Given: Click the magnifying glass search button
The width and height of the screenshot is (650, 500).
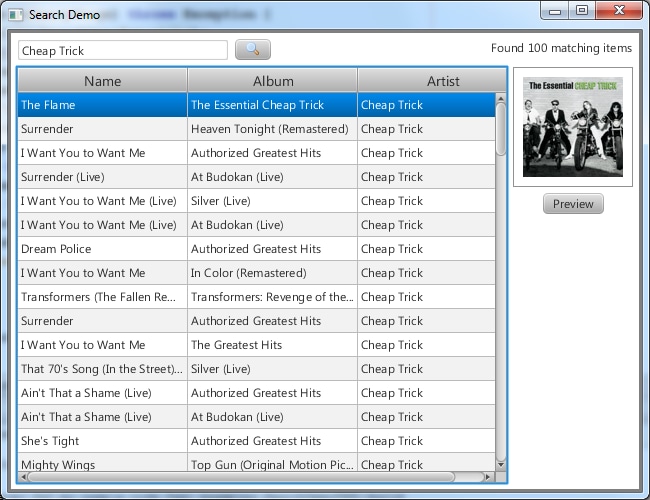Looking at the screenshot, I should 253,50.
